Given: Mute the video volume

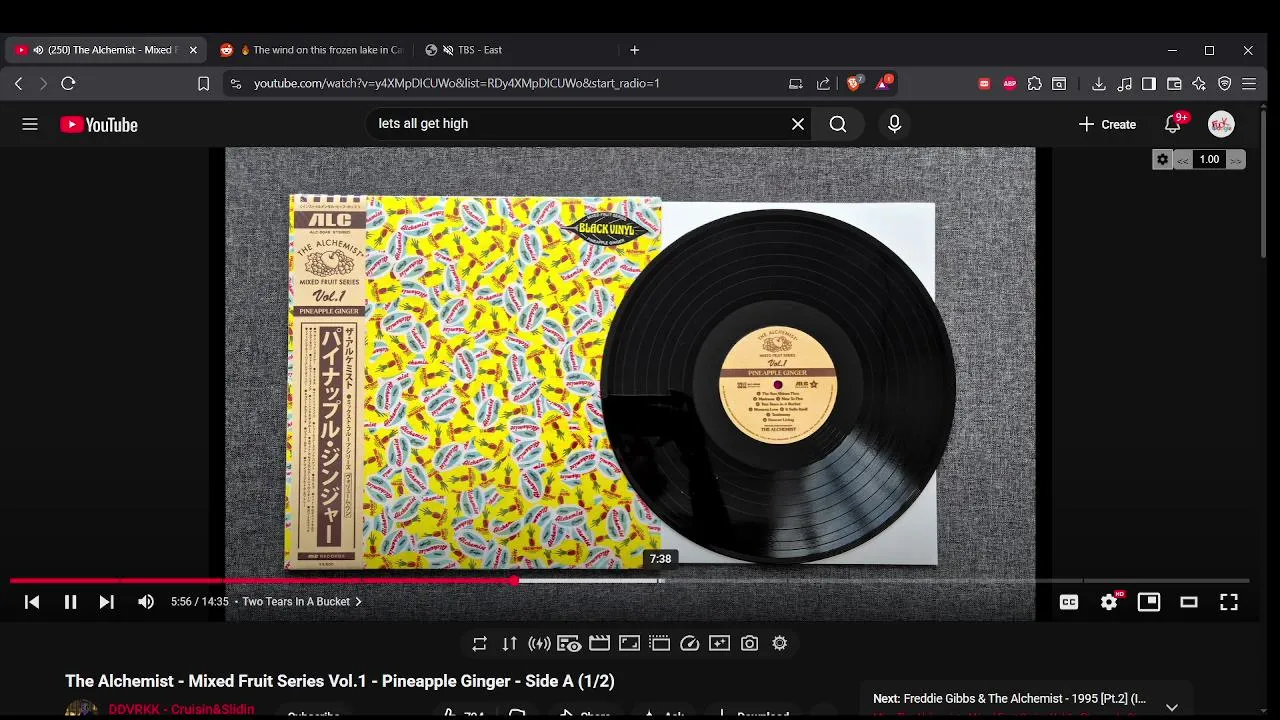Looking at the screenshot, I should (146, 602).
